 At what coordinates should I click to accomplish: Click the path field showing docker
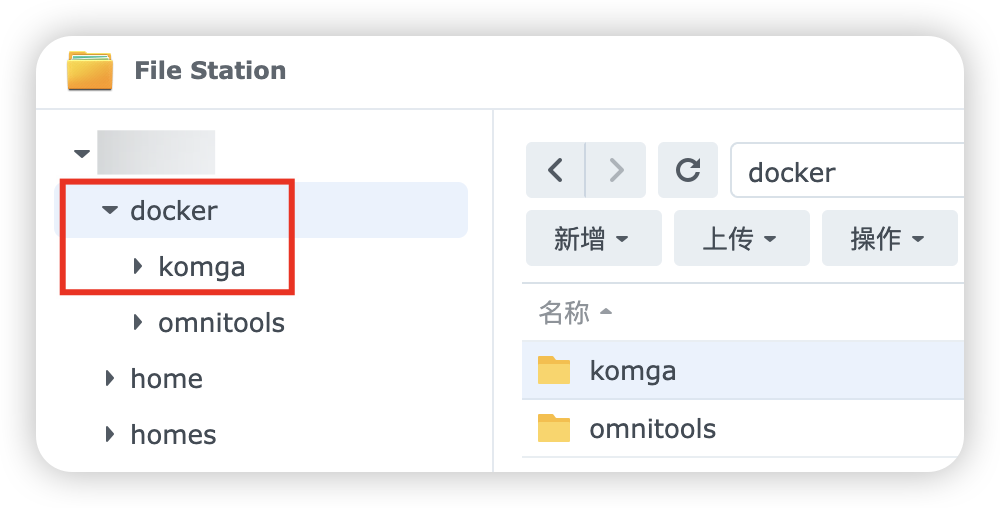[x=850, y=172]
